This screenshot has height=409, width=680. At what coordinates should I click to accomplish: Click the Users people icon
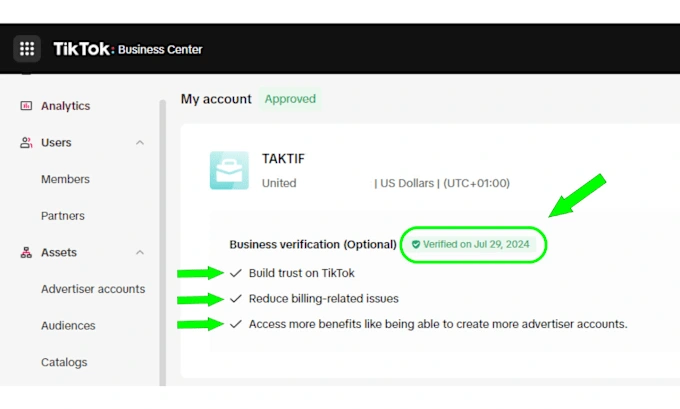(26, 143)
